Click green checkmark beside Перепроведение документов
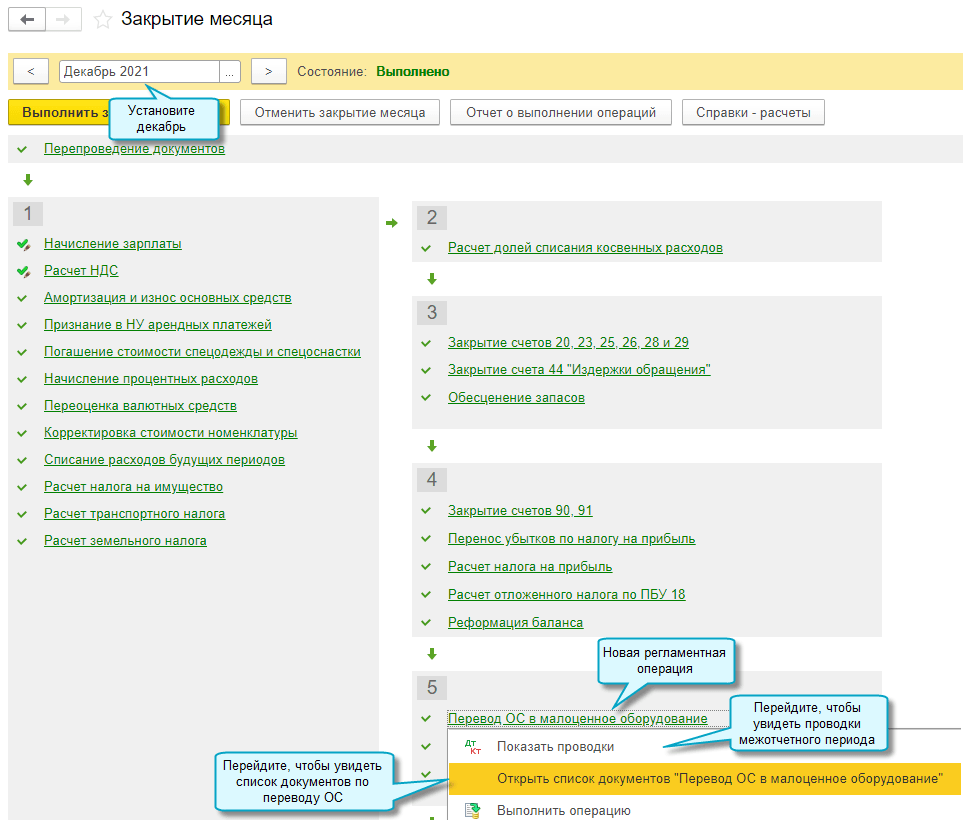 click(x=22, y=149)
